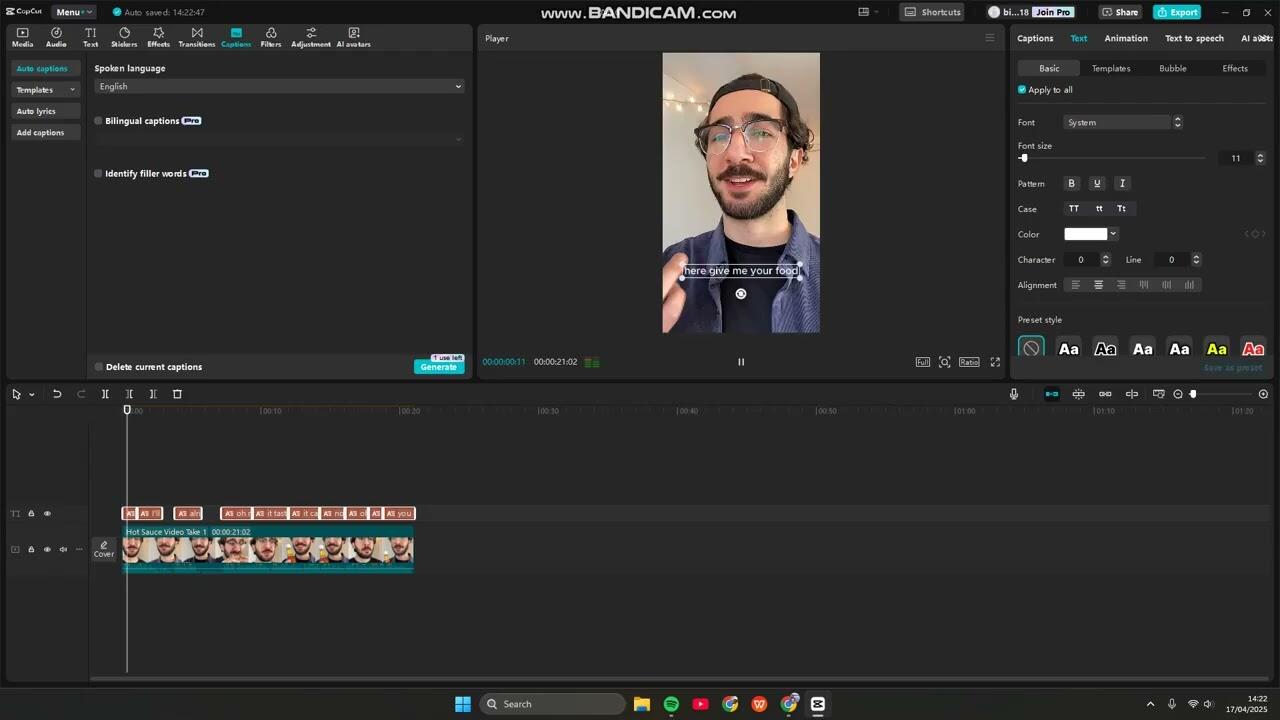Click the Generate captions button
Screen dimensions: 1280x720
tap(438, 367)
